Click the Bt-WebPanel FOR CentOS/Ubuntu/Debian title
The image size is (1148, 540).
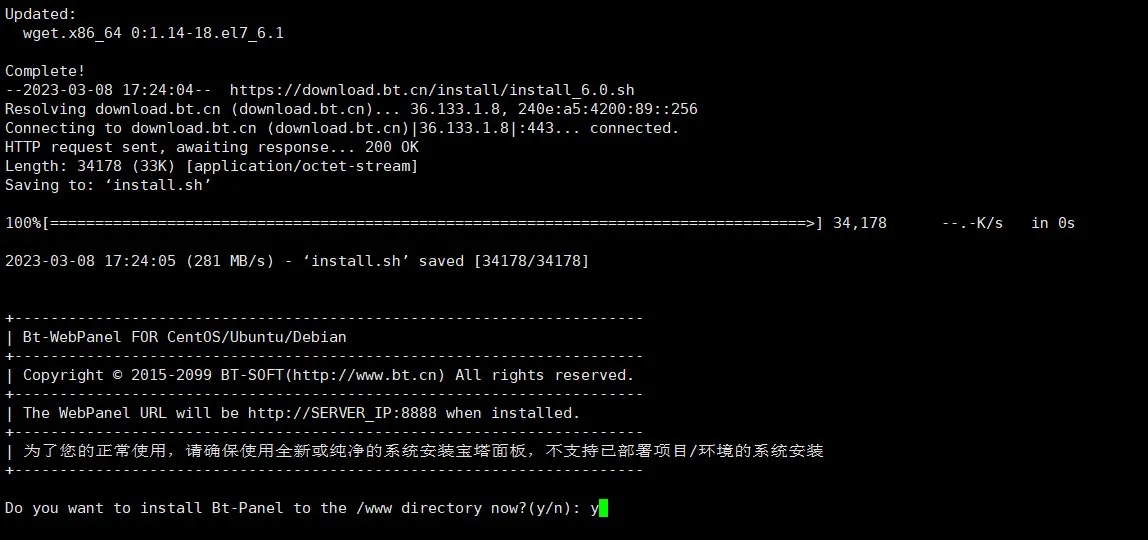tap(184, 337)
